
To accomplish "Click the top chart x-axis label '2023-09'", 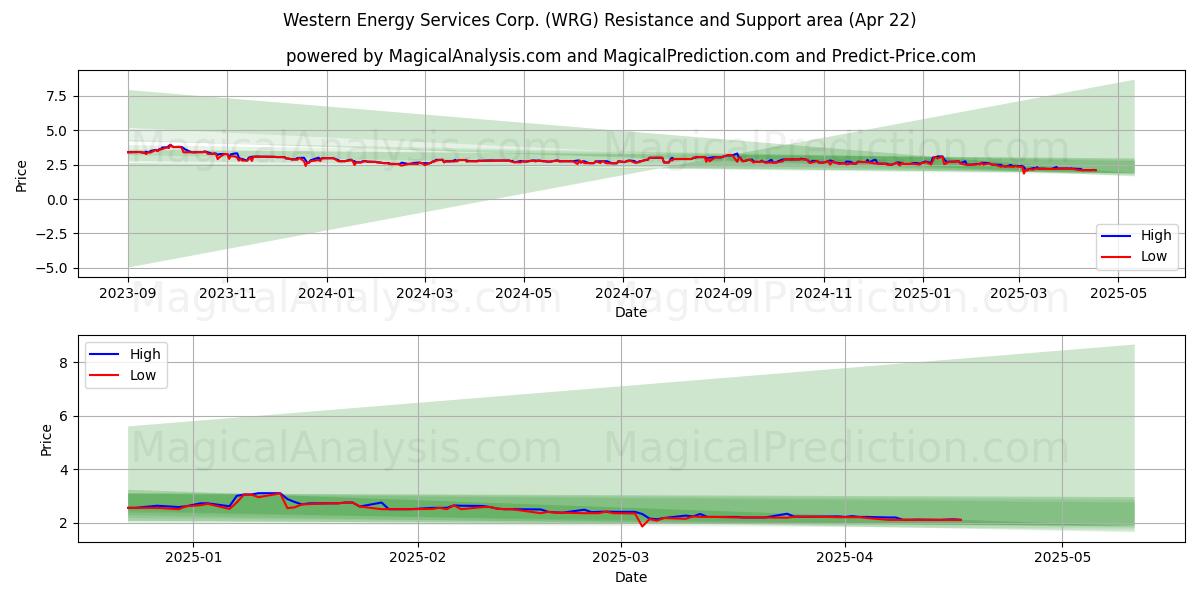I will tap(128, 294).
